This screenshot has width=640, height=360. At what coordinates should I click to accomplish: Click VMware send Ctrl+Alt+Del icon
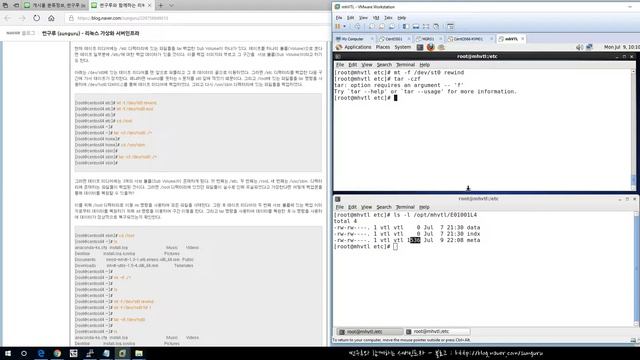point(357,27)
